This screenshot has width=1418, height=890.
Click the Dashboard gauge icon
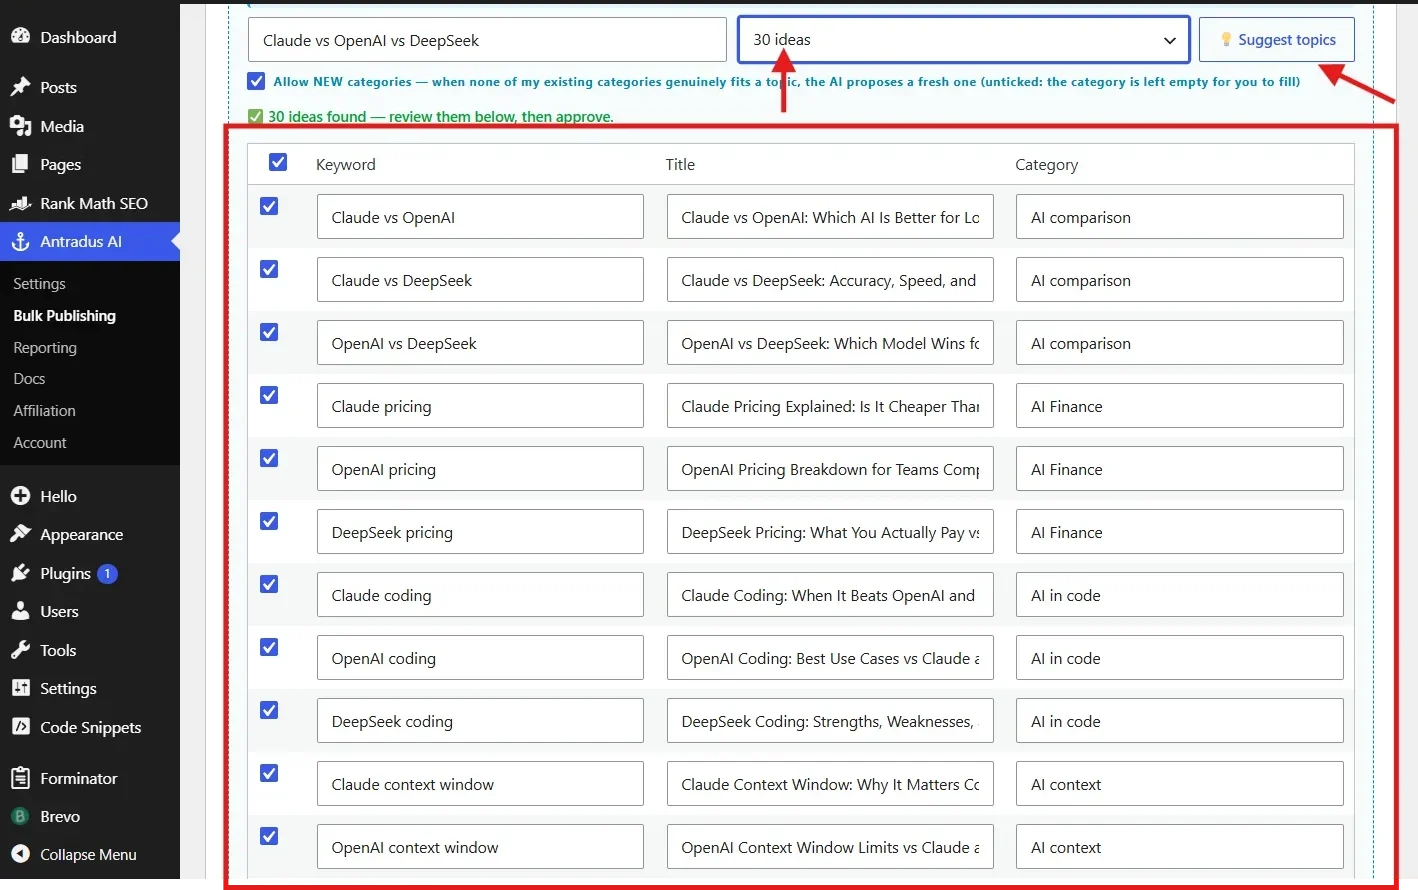20,37
